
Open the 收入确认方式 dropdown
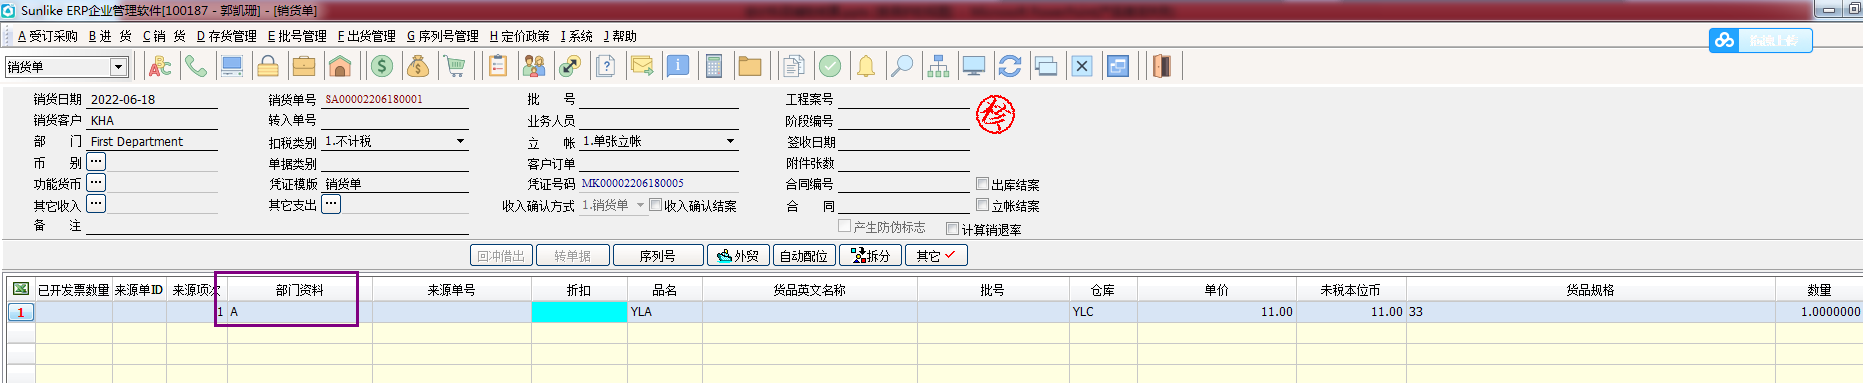pos(640,205)
